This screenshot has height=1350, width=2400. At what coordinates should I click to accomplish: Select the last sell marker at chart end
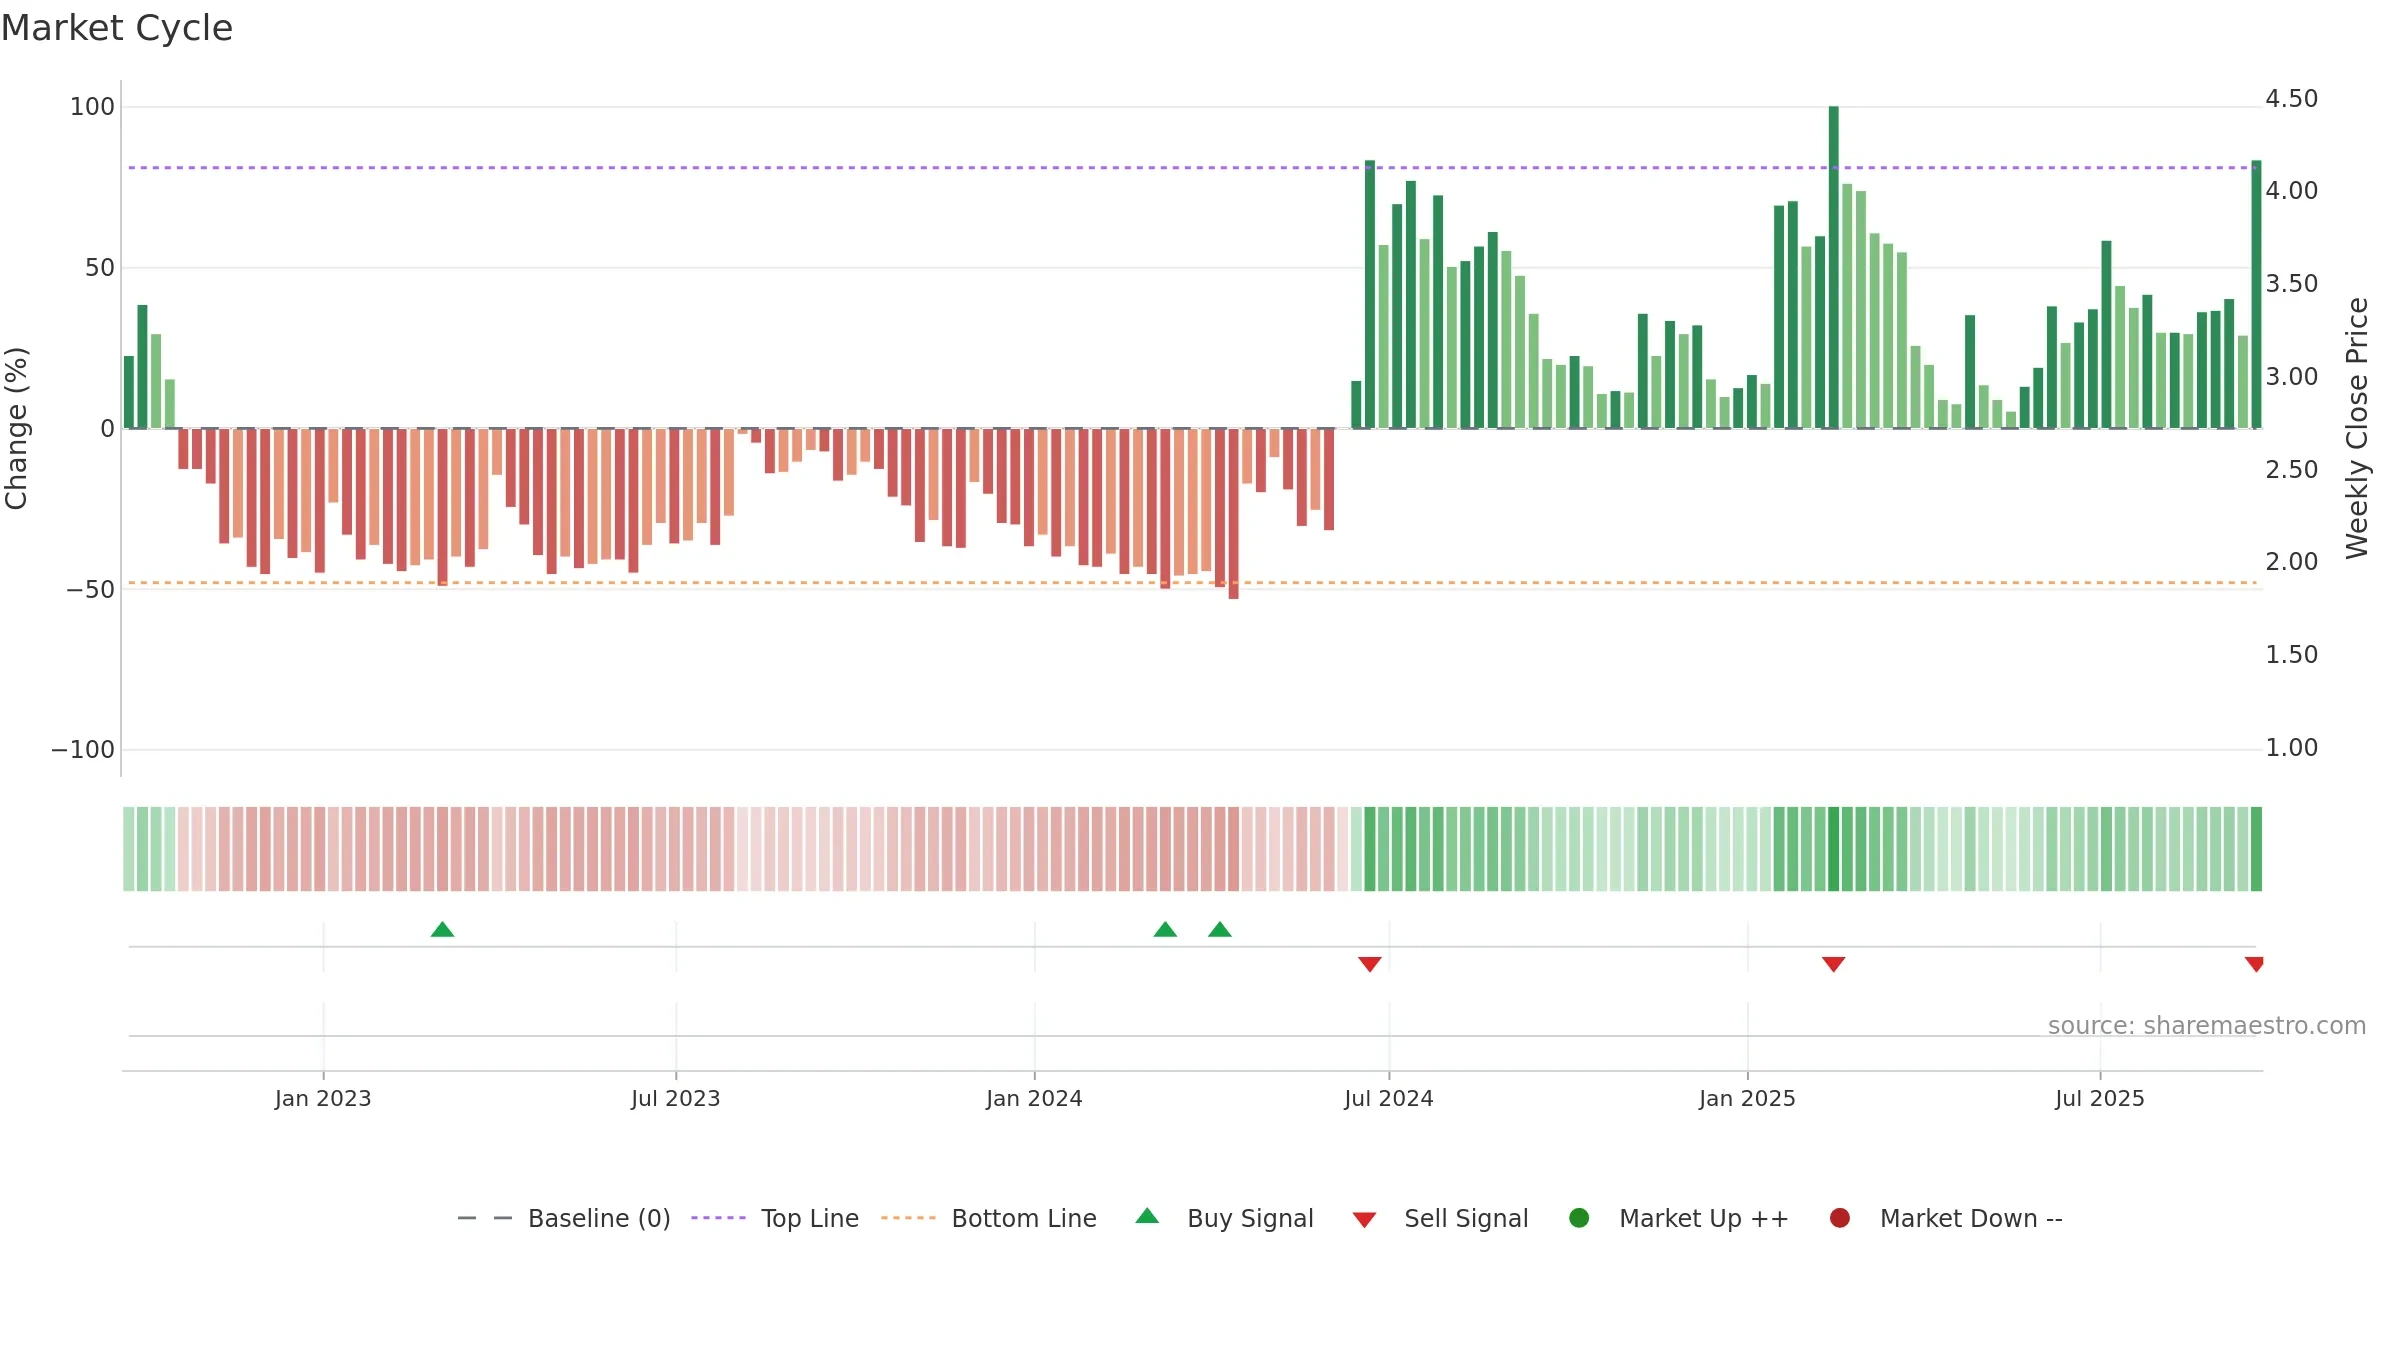point(2254,964)
